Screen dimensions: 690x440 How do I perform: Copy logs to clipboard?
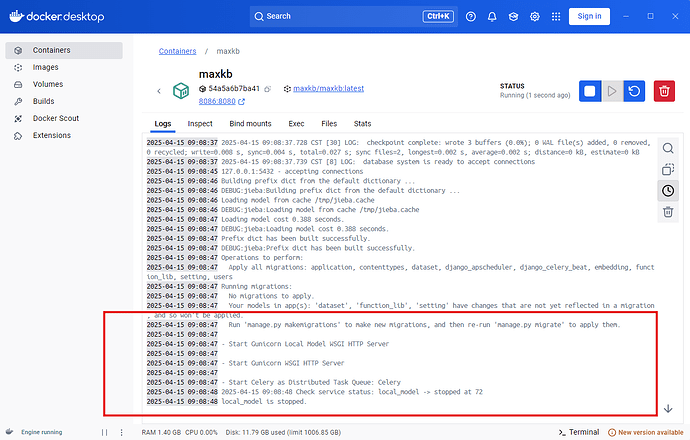pos(668,169)
